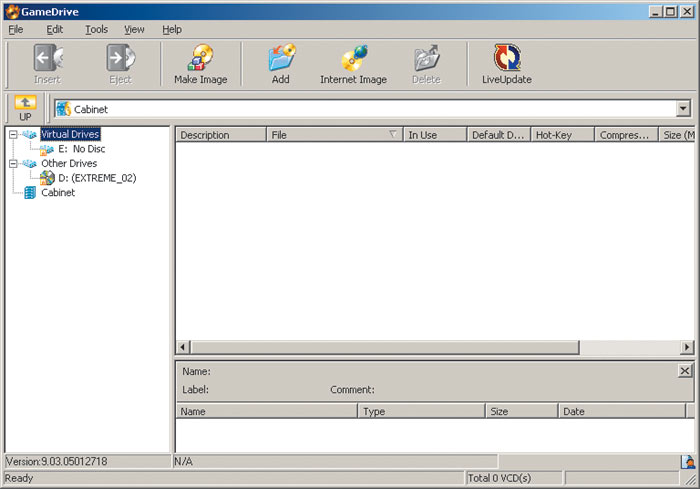Click the user icon in status bar
Screen dimensions: 700x489
click(688, 461)
